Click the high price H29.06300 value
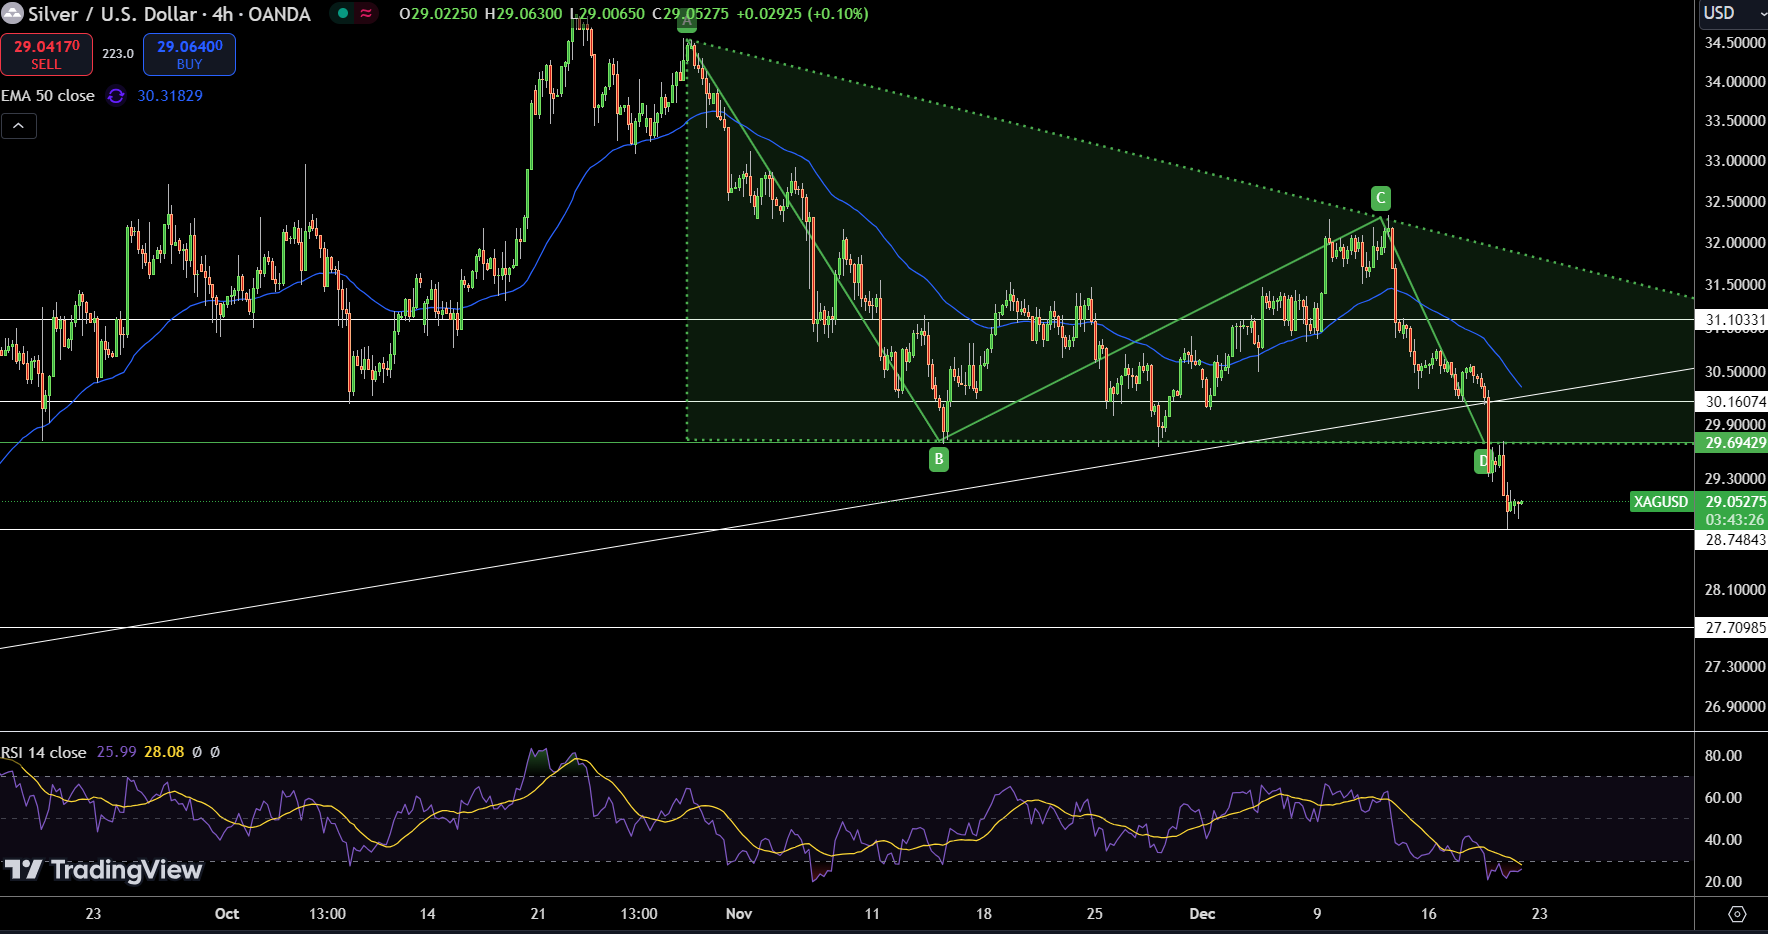Viewport: 1768px width, 934px height. 524,14
